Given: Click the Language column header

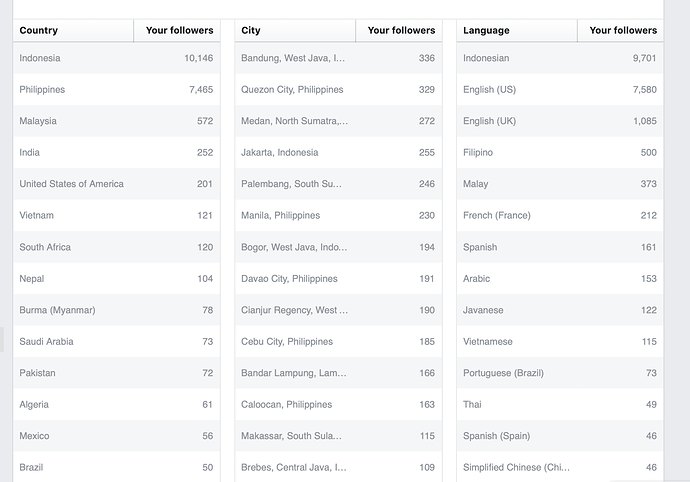Looking at the screenshot, I should click(x=486, y=31).
